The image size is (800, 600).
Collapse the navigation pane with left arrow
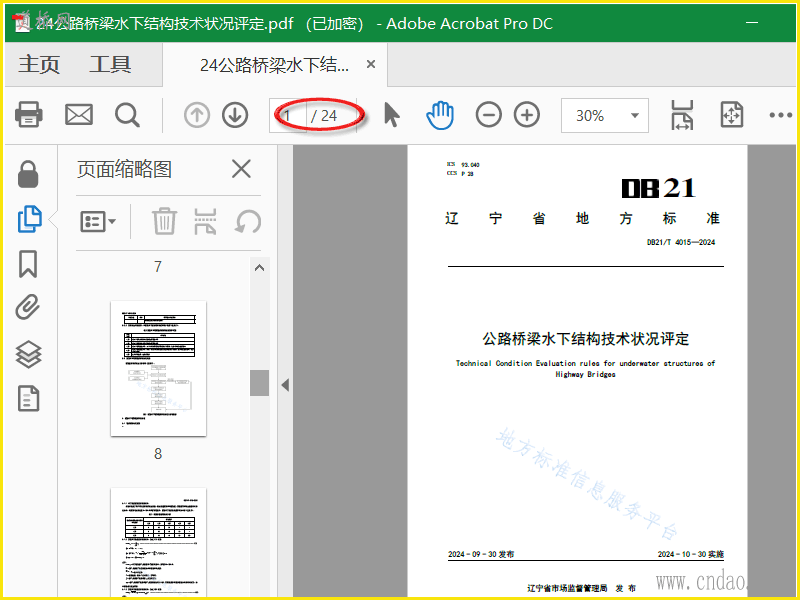pos(285,385)
